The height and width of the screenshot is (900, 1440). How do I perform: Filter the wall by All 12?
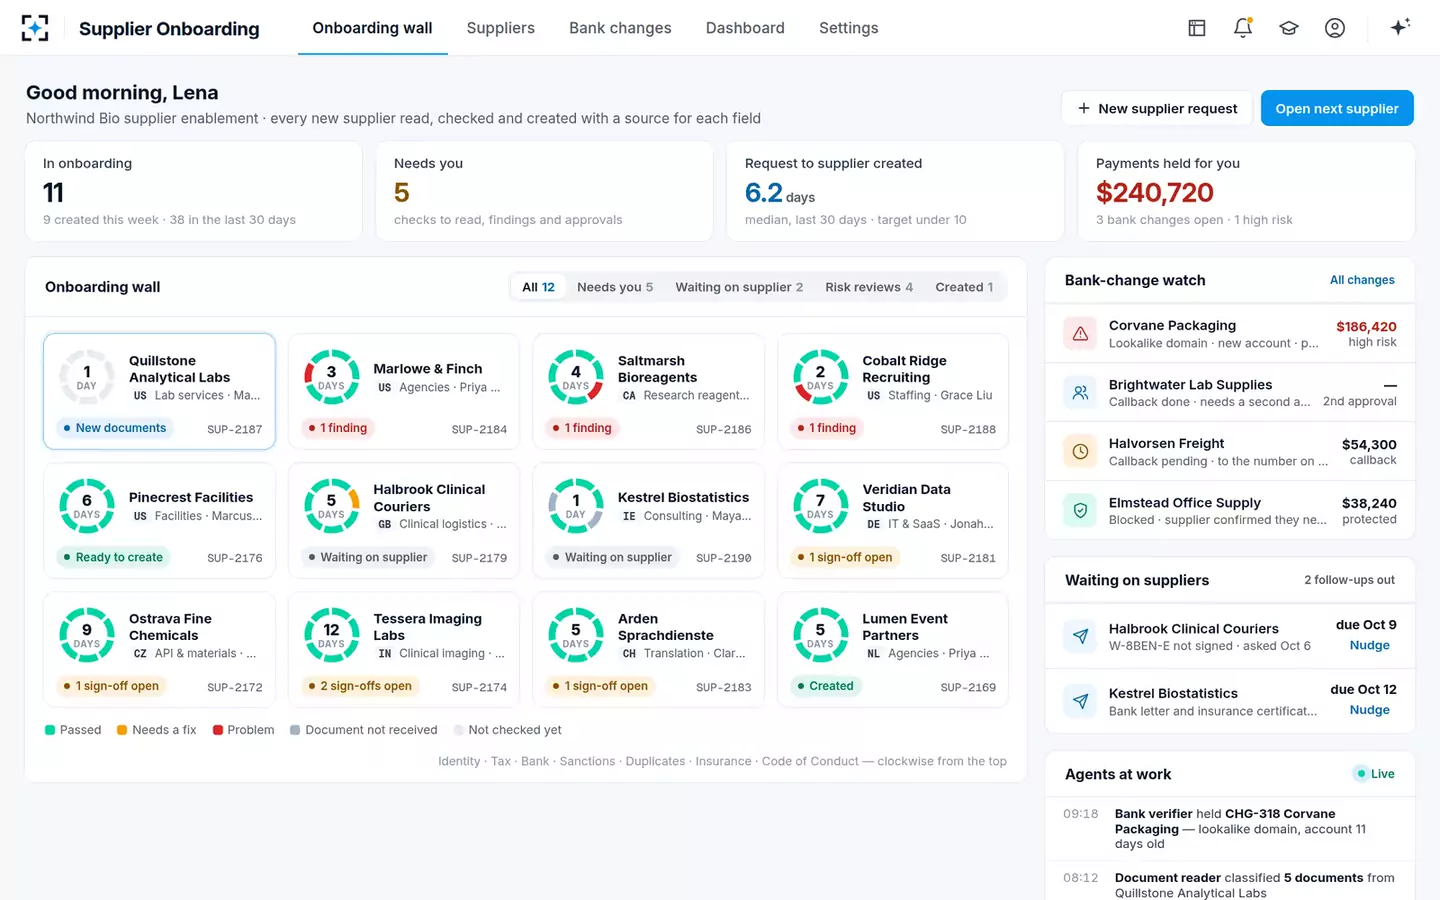point(538,287)
